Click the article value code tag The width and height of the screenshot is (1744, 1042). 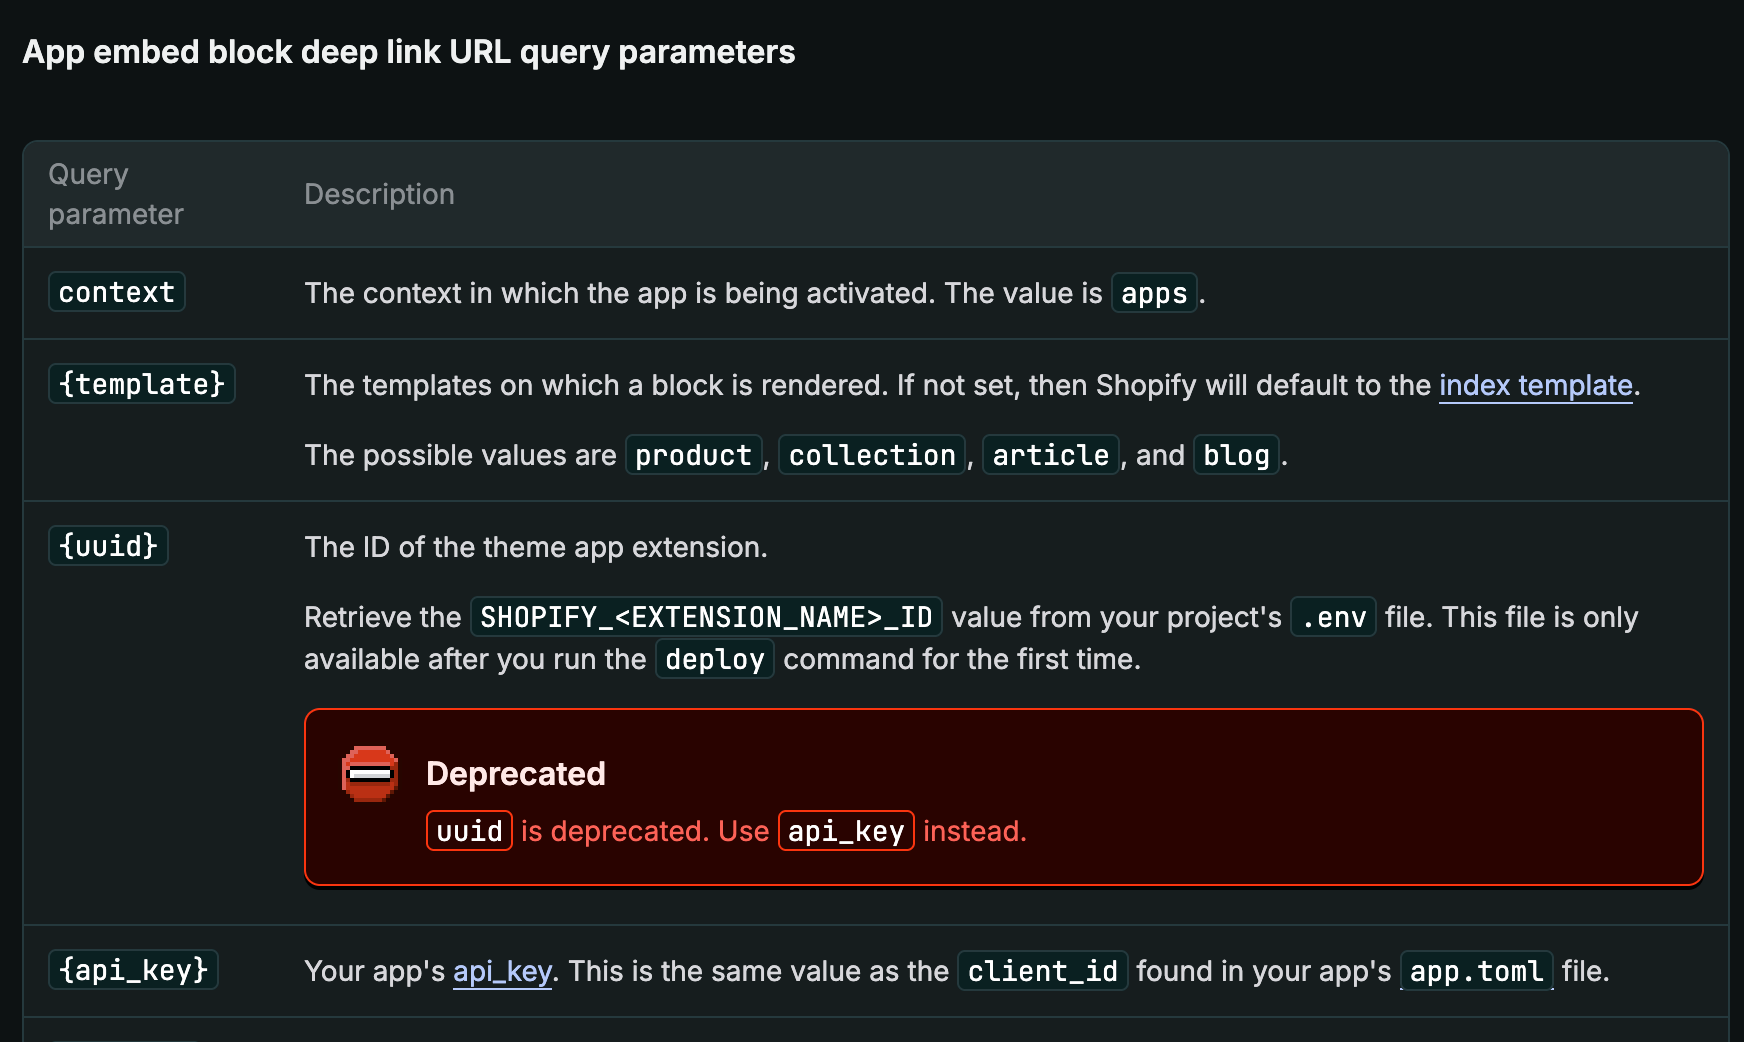point(1051,455)
